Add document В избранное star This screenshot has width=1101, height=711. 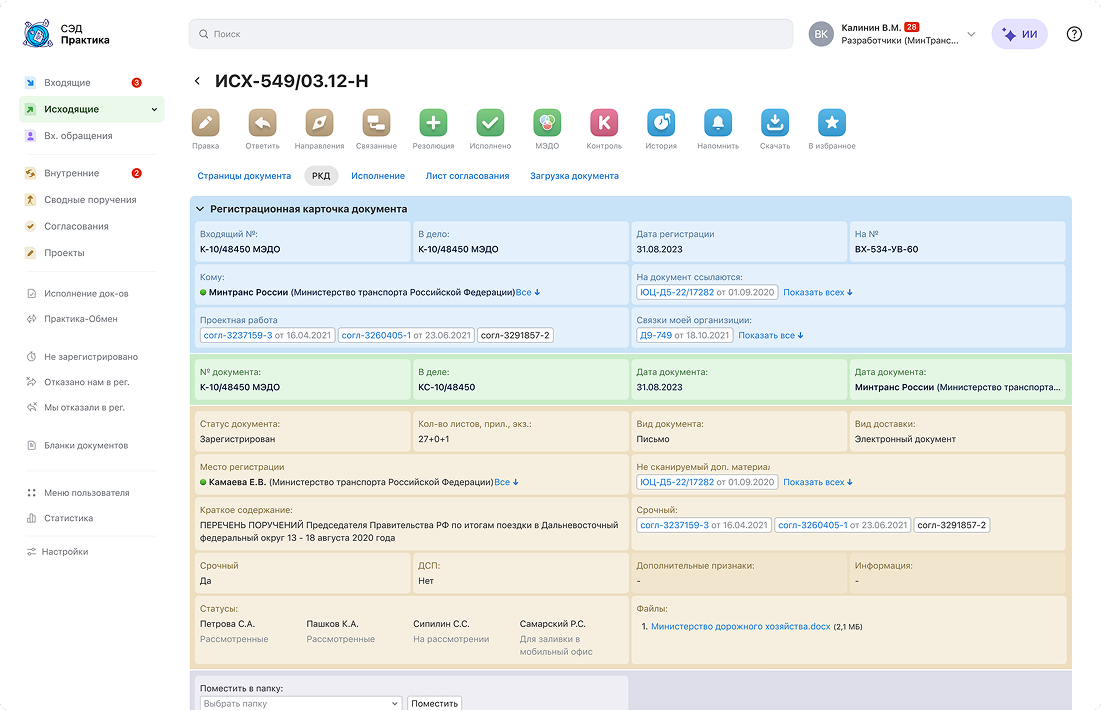[832, 123]
